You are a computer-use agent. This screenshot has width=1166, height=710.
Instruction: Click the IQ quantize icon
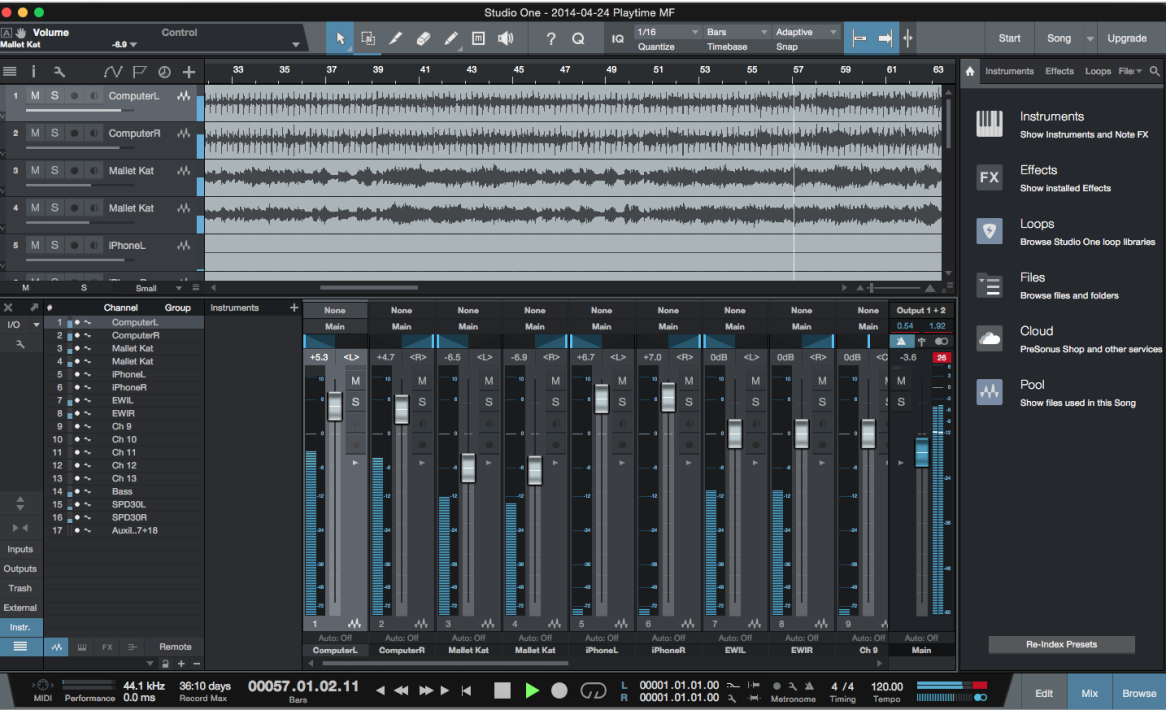click(617, 39)
